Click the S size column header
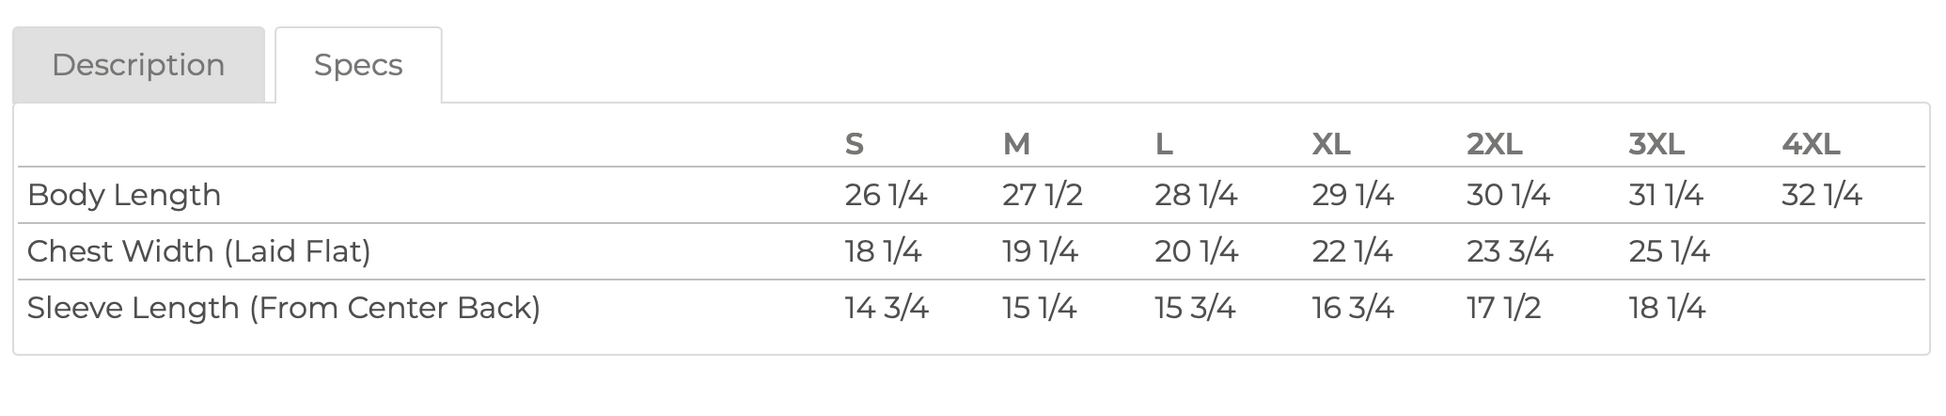The height and width of the screenshot is (416, 1946). (854, 144)
